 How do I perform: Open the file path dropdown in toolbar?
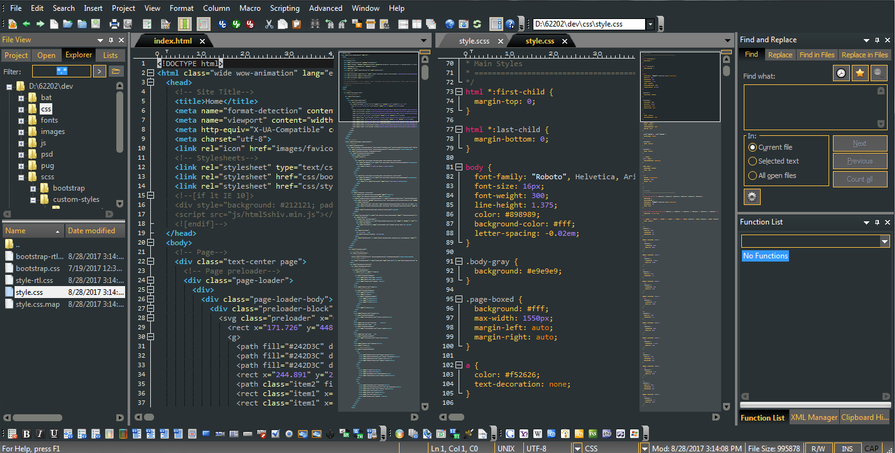coord(652,23)
